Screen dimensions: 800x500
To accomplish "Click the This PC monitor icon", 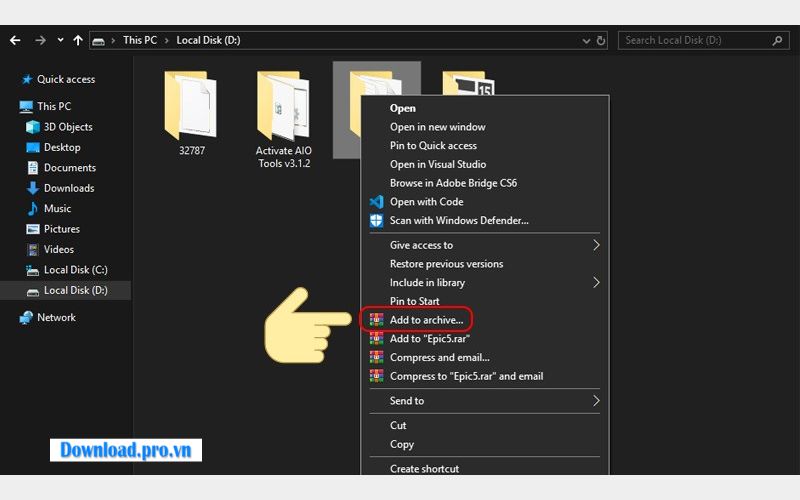I will point(26,107).
